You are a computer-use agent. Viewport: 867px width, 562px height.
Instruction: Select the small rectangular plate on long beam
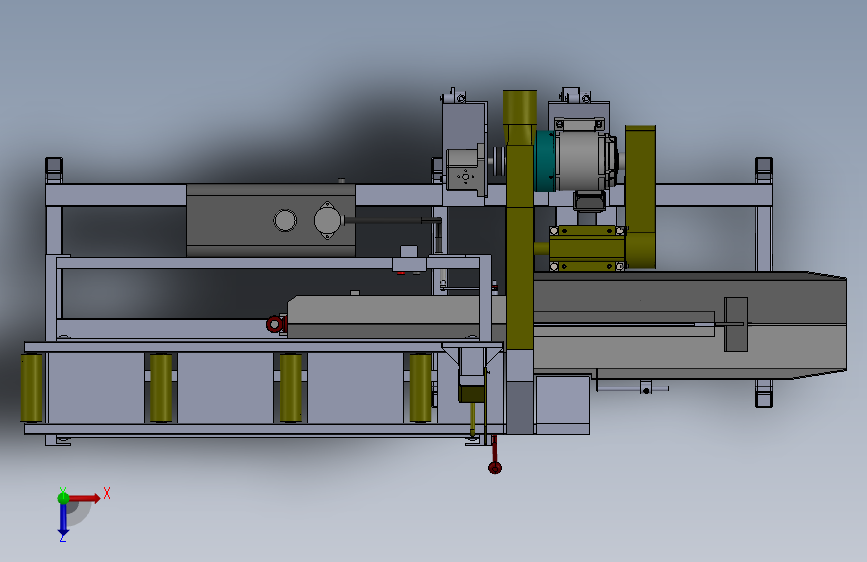pos(736,324)
